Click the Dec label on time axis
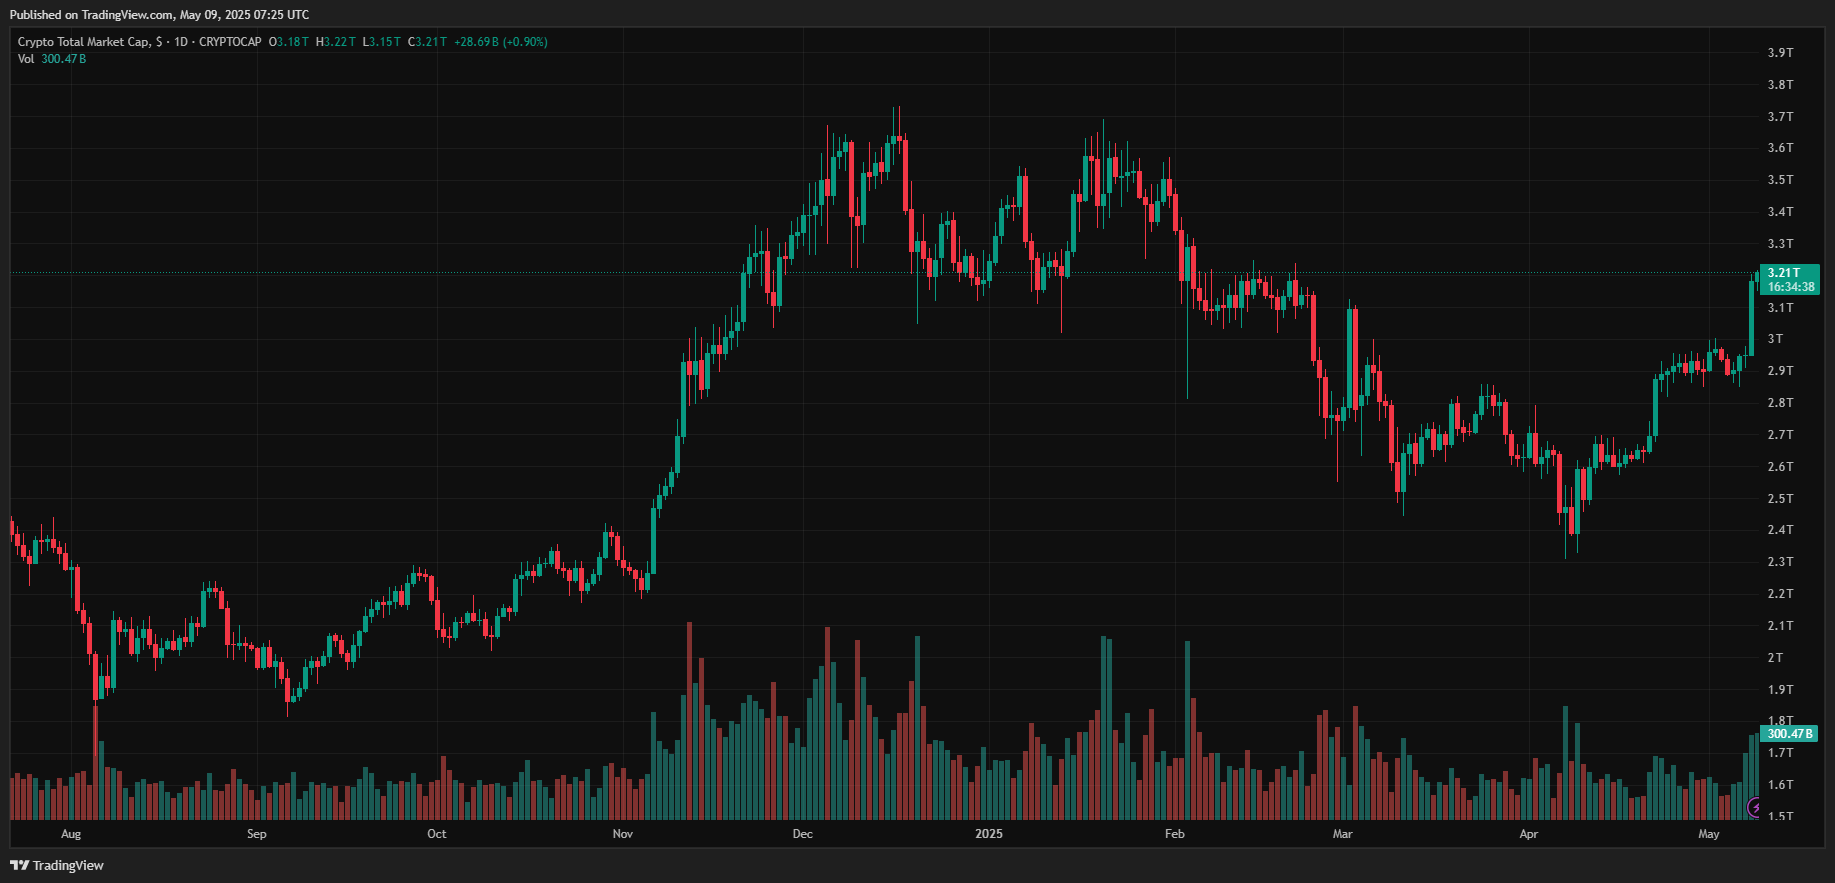 tap(802, 834)
